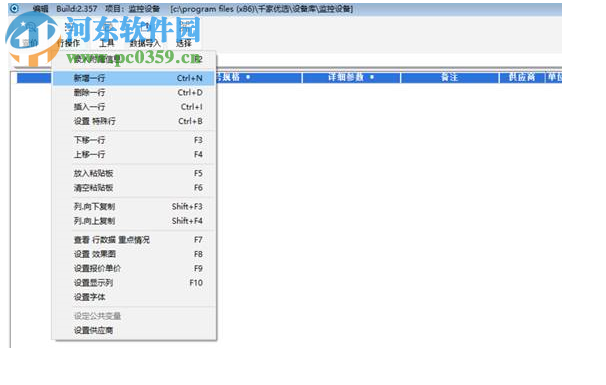This screenshot has width=606, height=385.
Task: Click the 规格 column header
Action: [258, 77]
